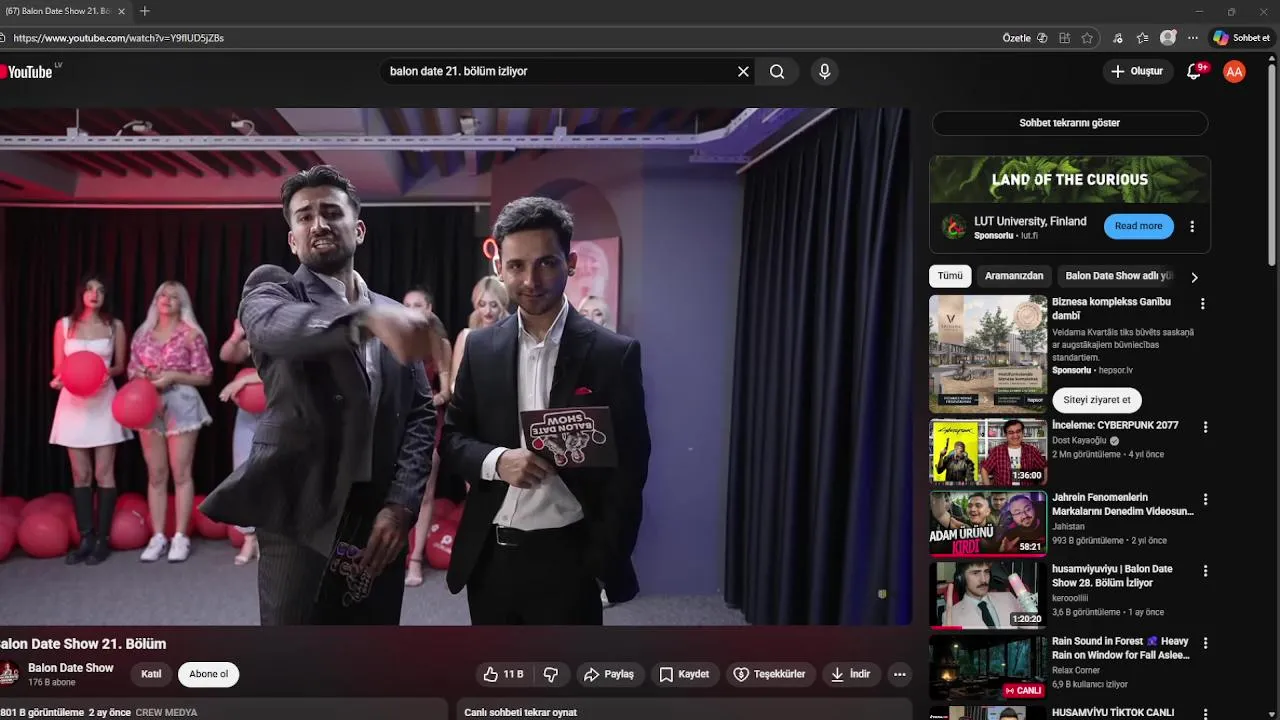Open the İnceleme: CYBERPUNK 2077 video title
This screenshot has width=1280, height=720.
[x=1115, y=425]
